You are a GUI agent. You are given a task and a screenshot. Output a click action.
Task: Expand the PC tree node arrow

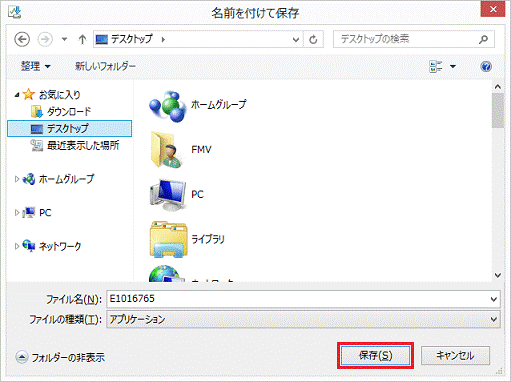17,212
